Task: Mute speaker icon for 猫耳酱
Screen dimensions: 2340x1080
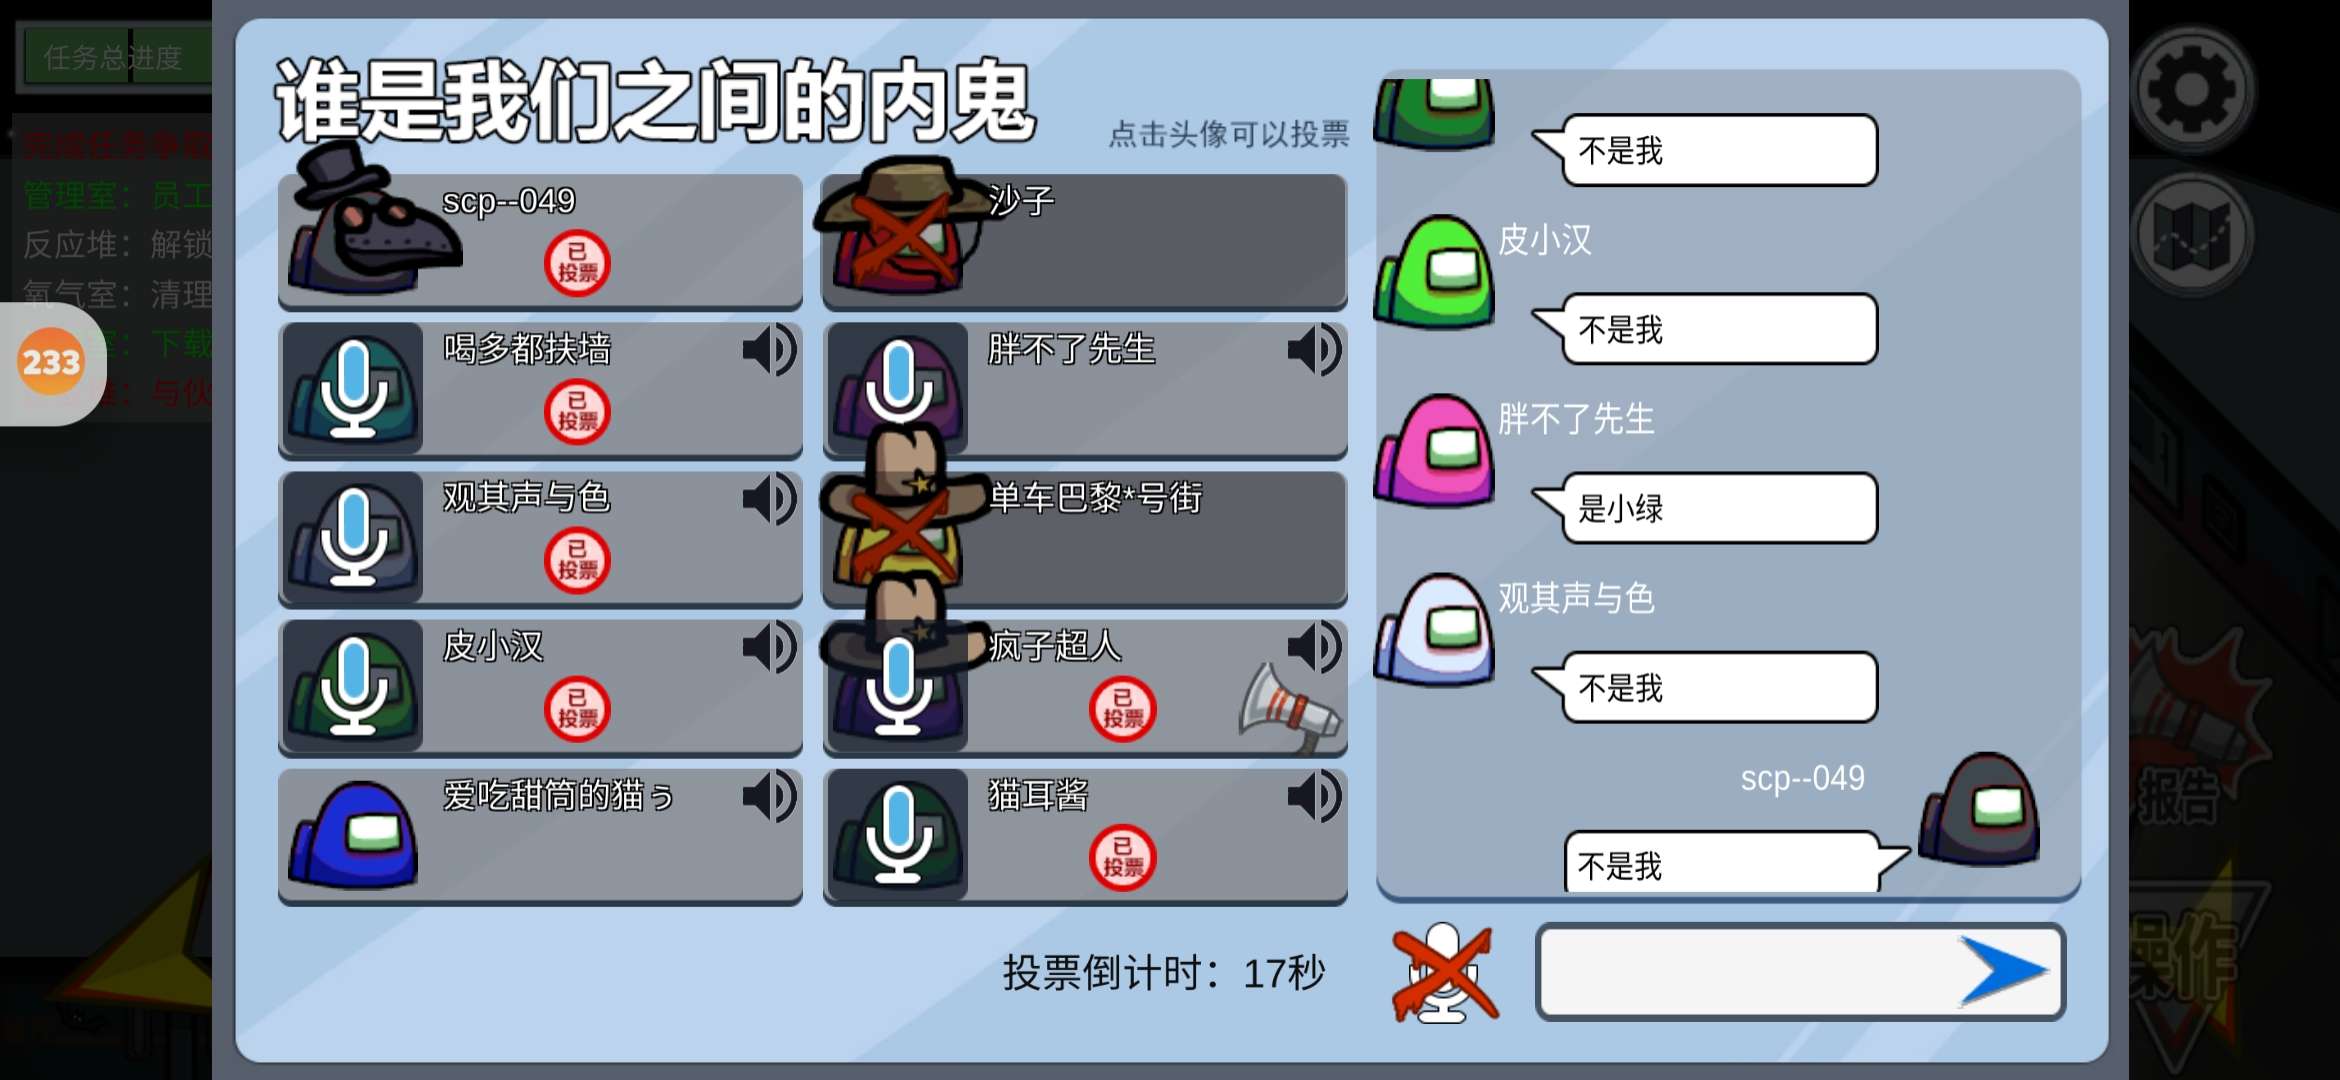Action: click(x=1314, y=797)
